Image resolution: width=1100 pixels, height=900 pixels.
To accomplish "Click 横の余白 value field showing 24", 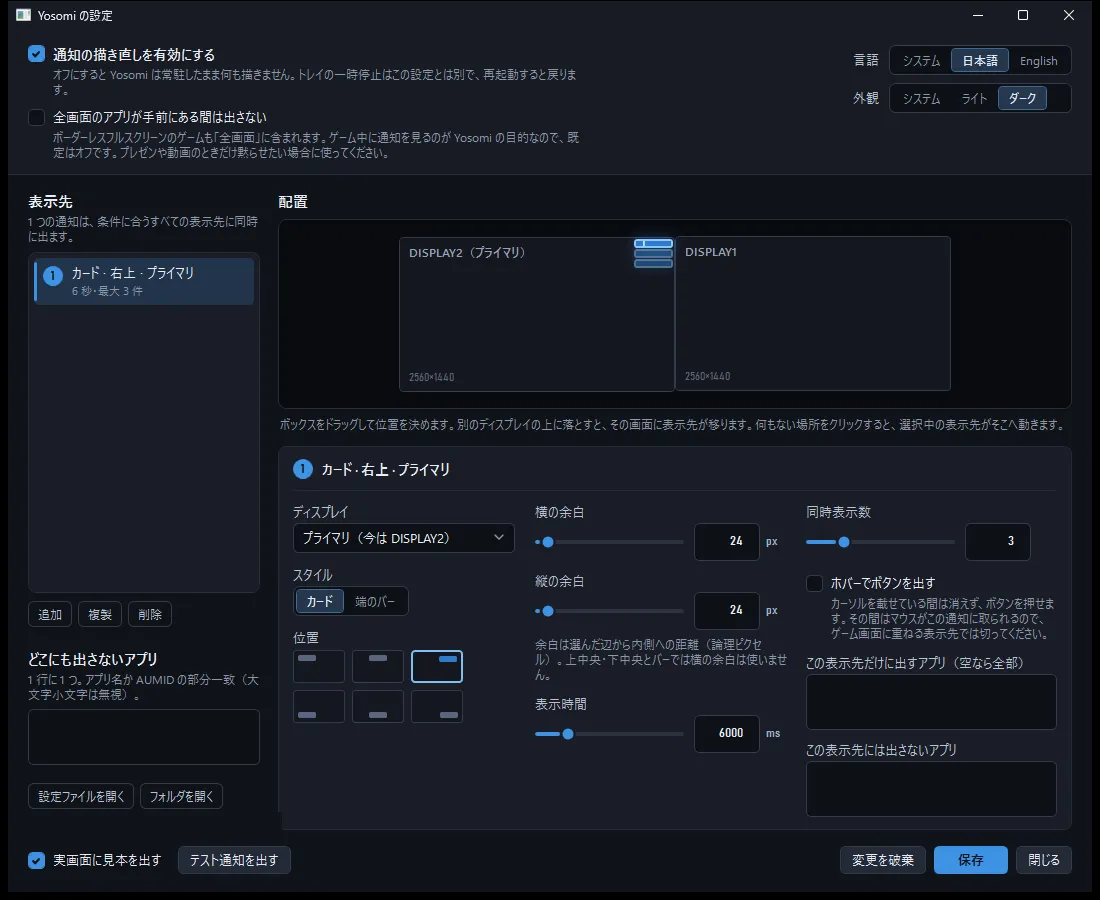I will [x=727, y=542].
